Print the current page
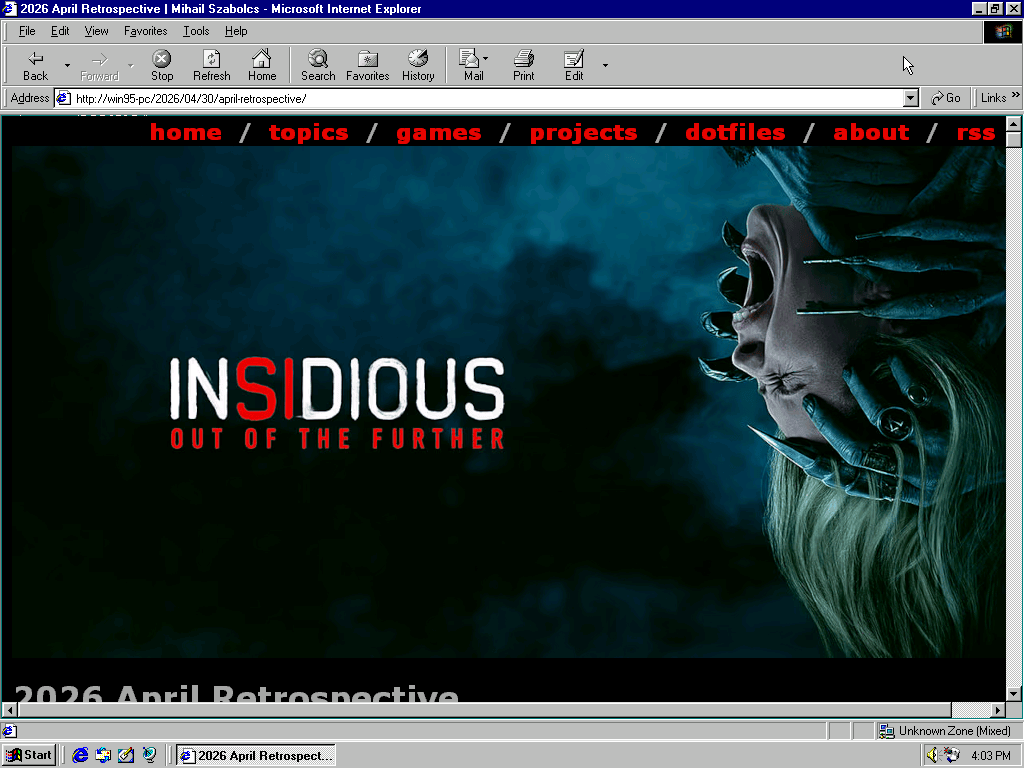This screenshot has height=768, width=1024. pyautogui.click(x=524, y=65)
